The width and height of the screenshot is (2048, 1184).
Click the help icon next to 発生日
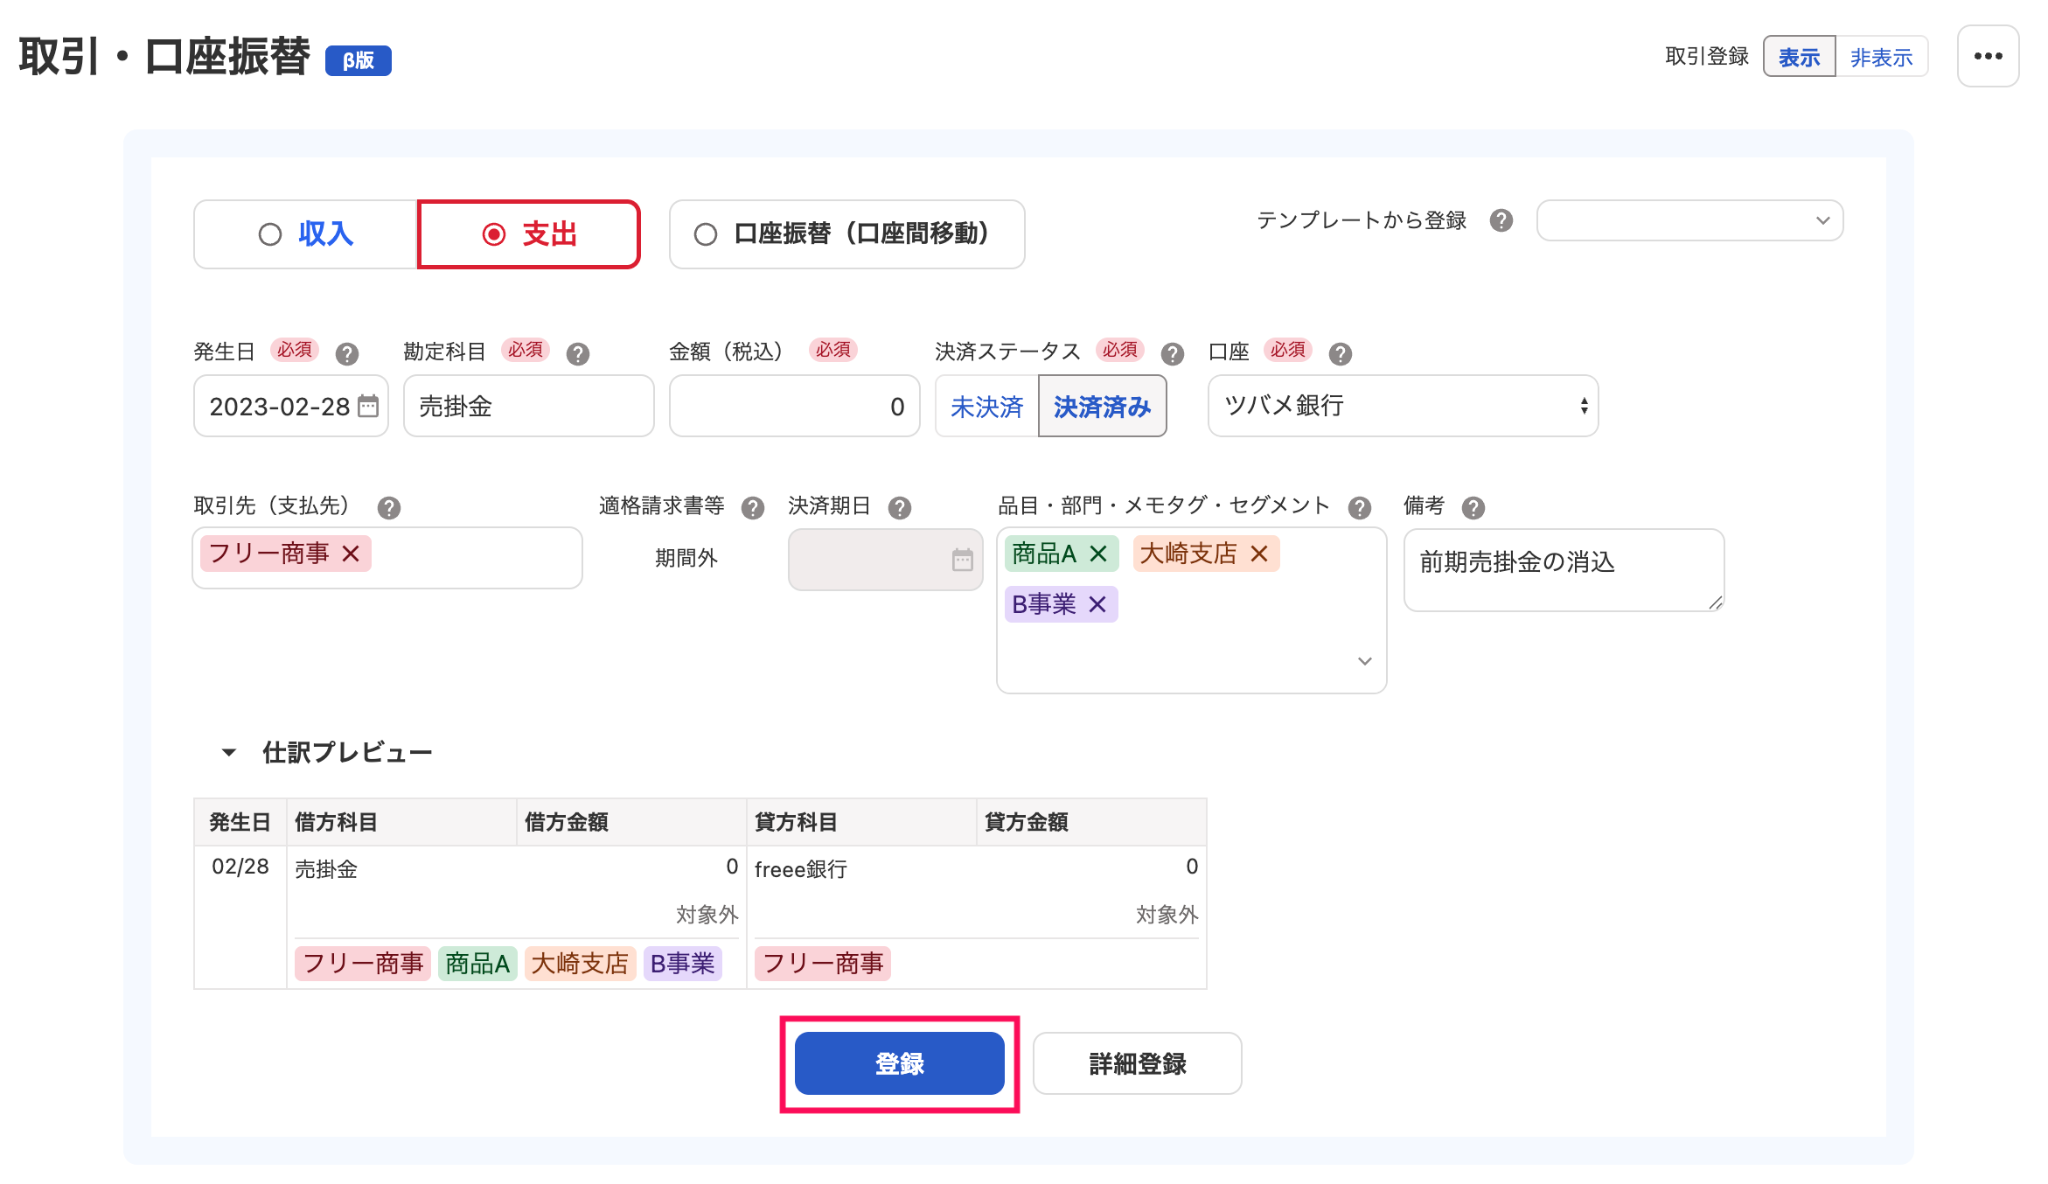[346, 354]
